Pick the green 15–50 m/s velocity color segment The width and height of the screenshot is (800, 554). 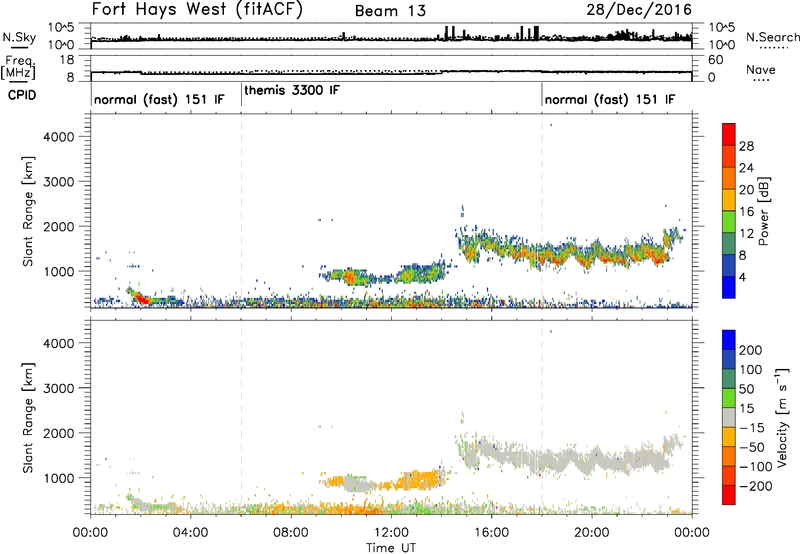pyautogui.click(x=729, y=398)
